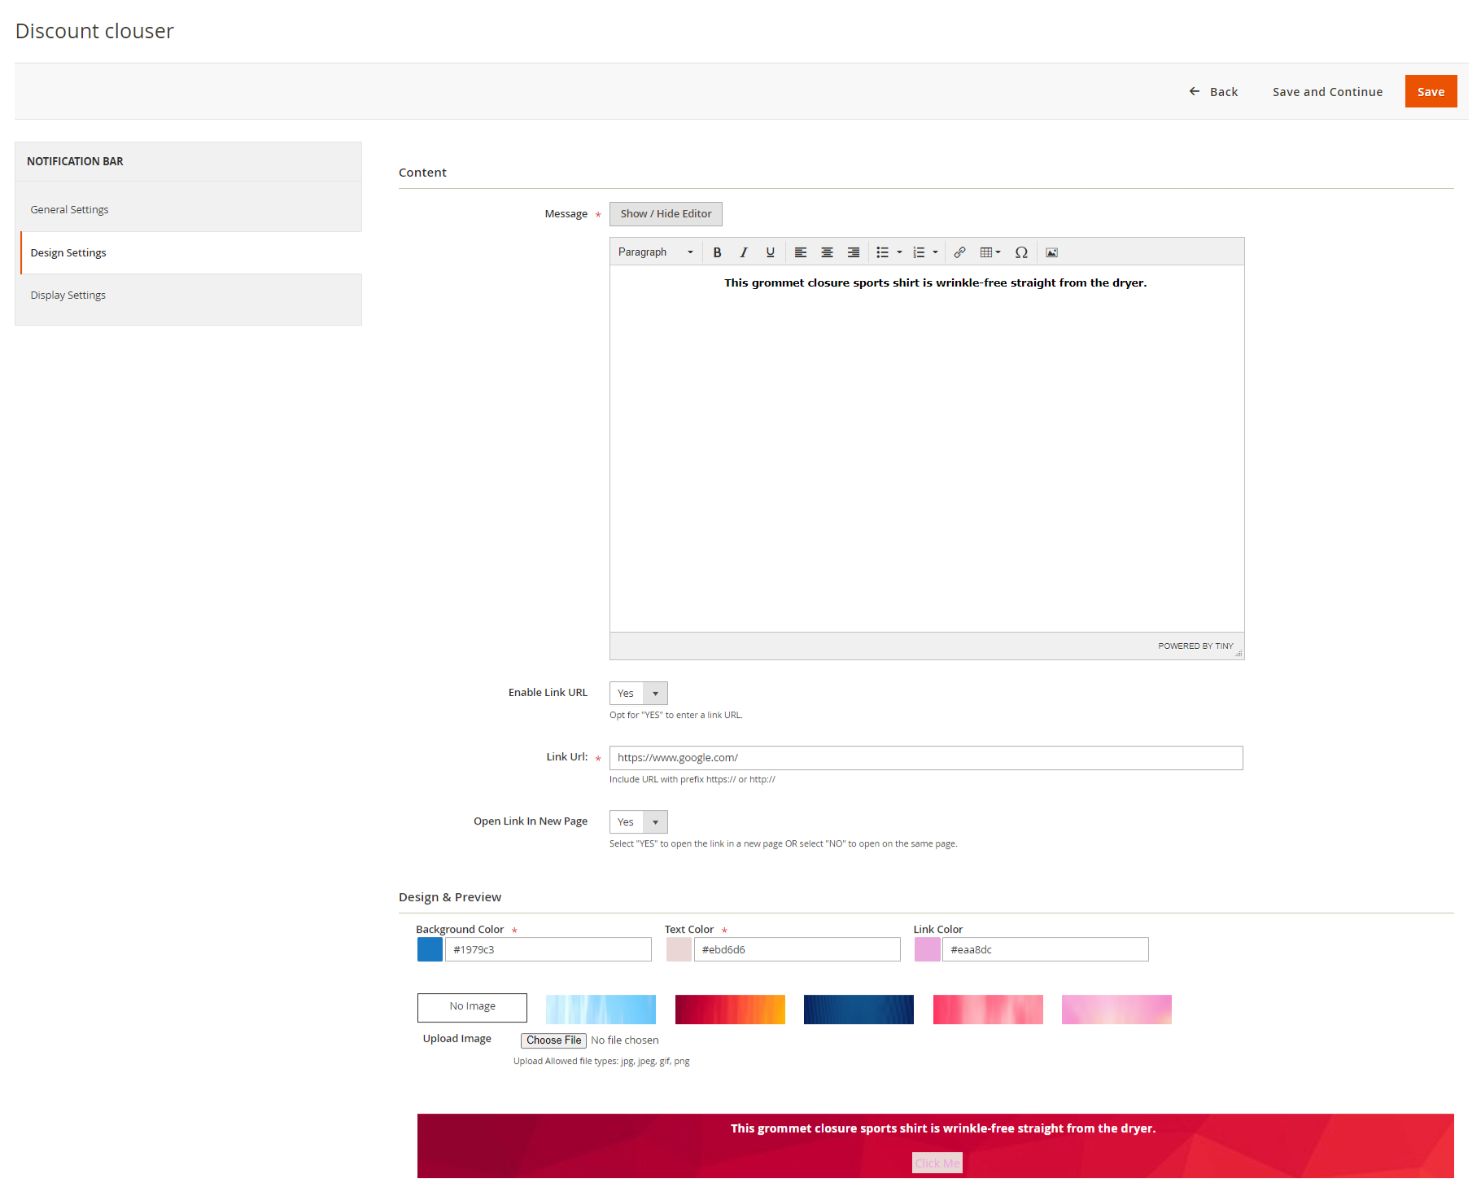The height and width of the screenshot is (1200, 1481).
Task: Switch to the General Settings tab
Action: coord(70,210)
